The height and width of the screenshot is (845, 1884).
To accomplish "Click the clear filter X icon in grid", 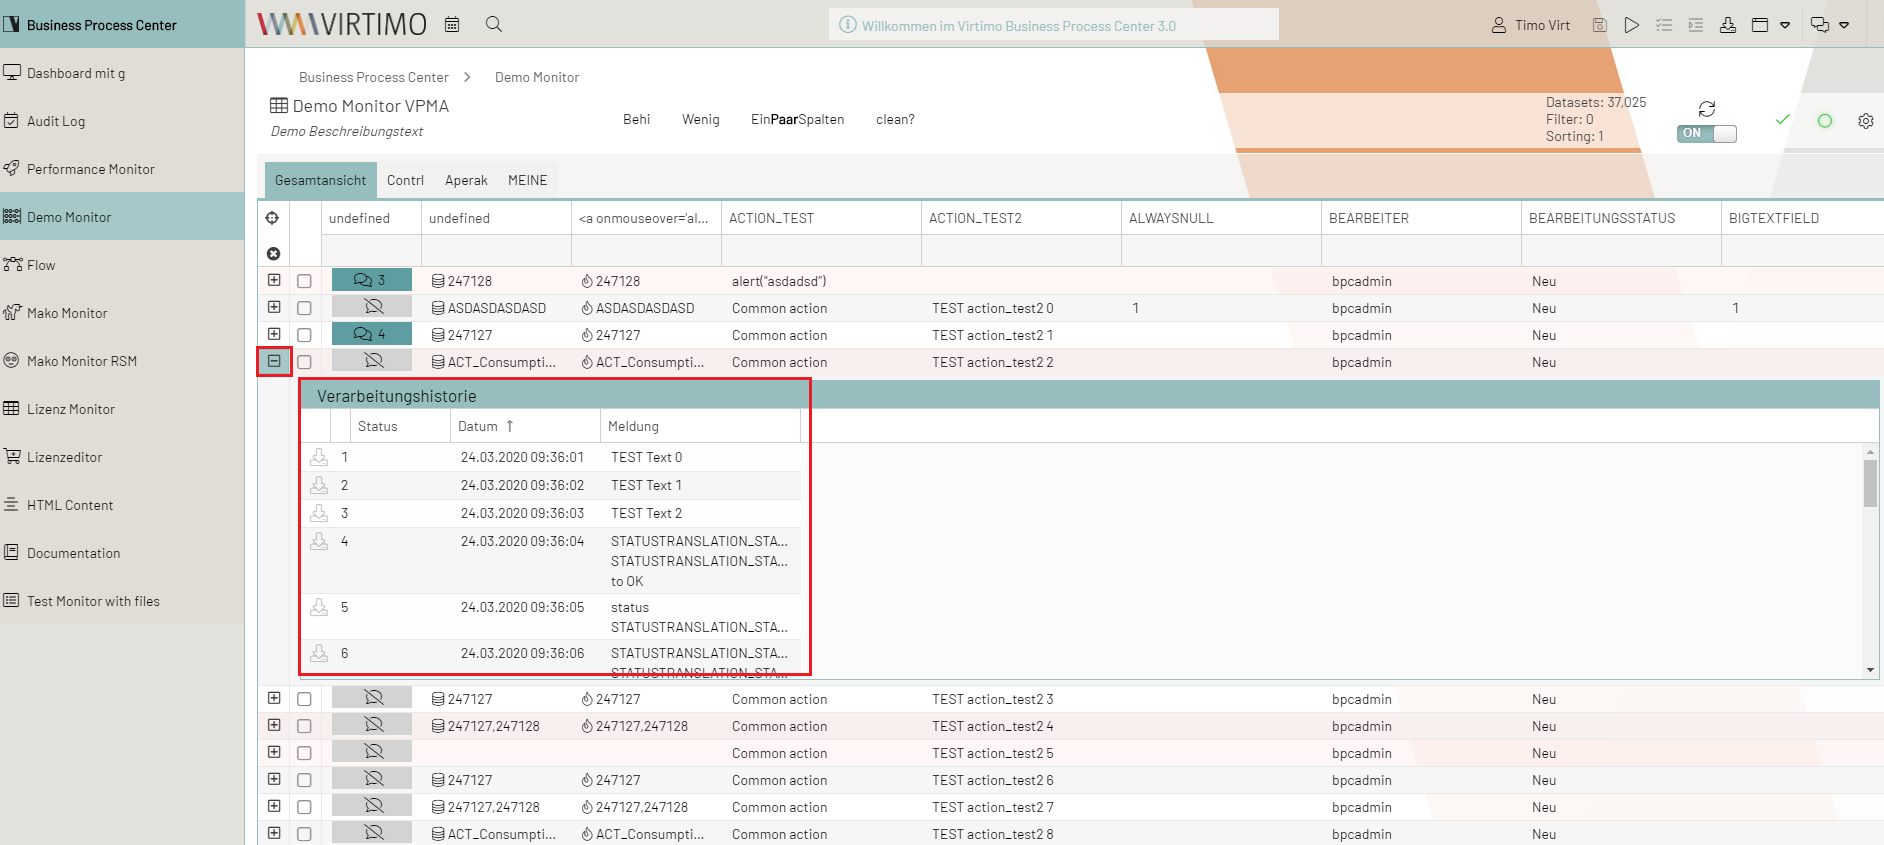I will point(273,254).
